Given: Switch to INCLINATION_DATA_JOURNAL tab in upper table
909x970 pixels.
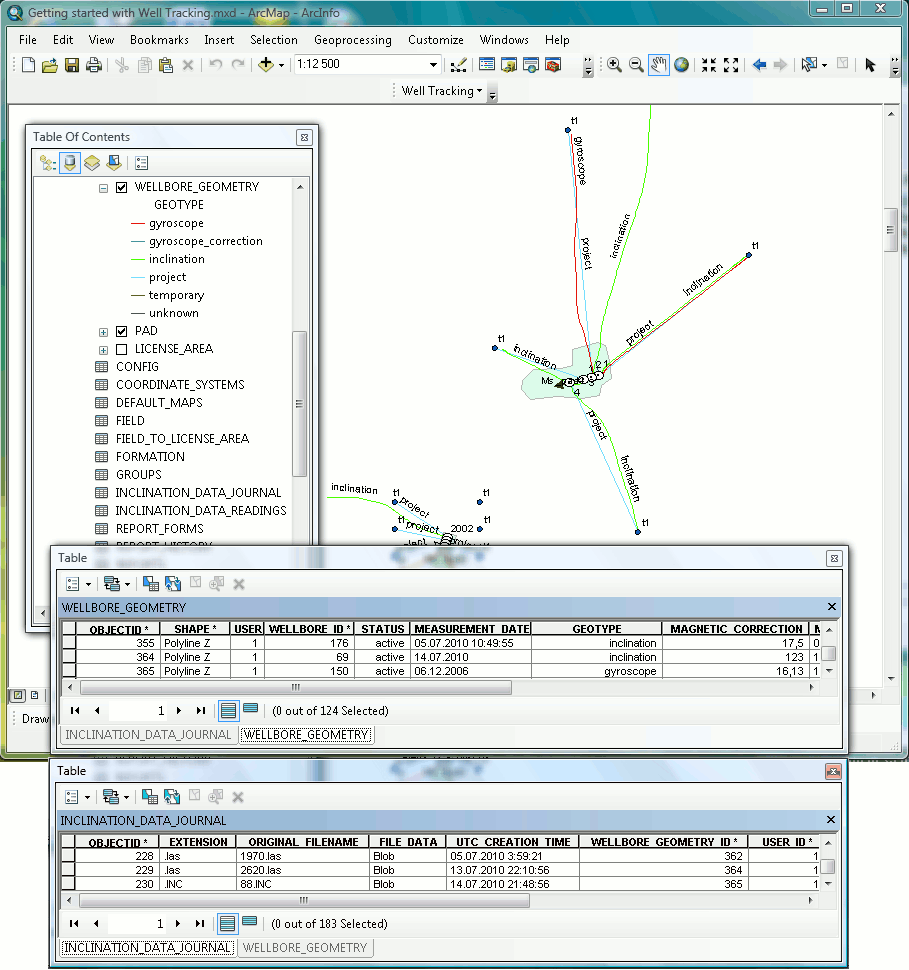Looking at the screenshot, I should (148, 734).
